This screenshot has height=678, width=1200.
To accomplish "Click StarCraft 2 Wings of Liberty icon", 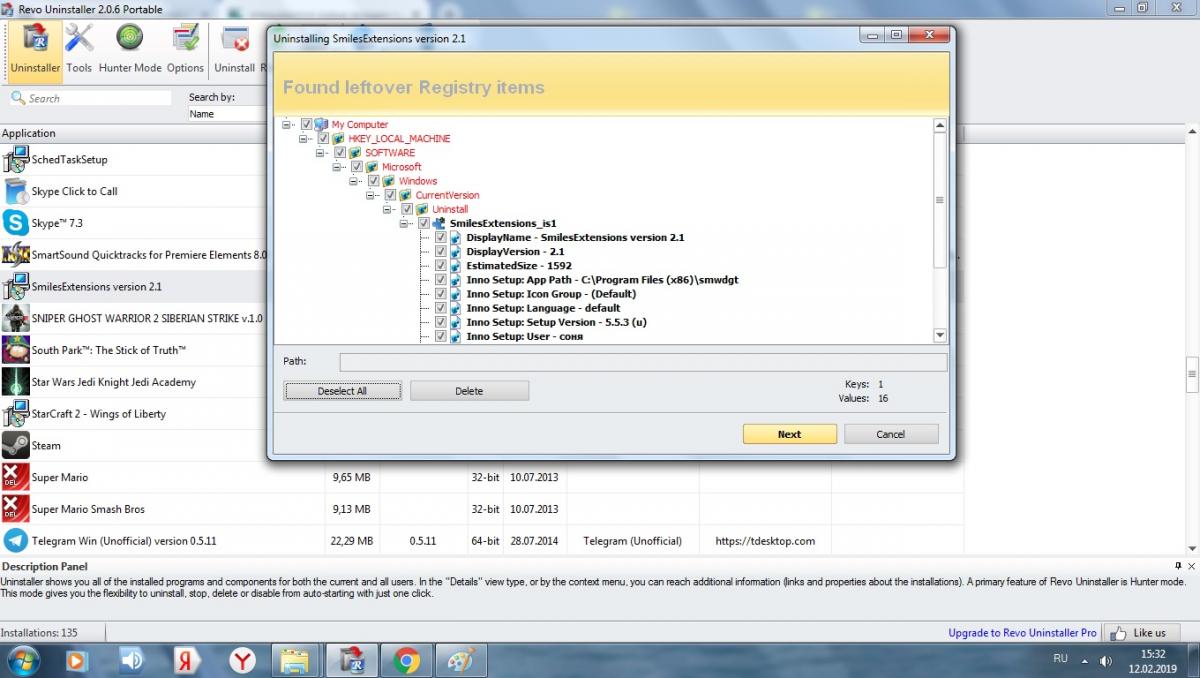I will click(15, 414).
